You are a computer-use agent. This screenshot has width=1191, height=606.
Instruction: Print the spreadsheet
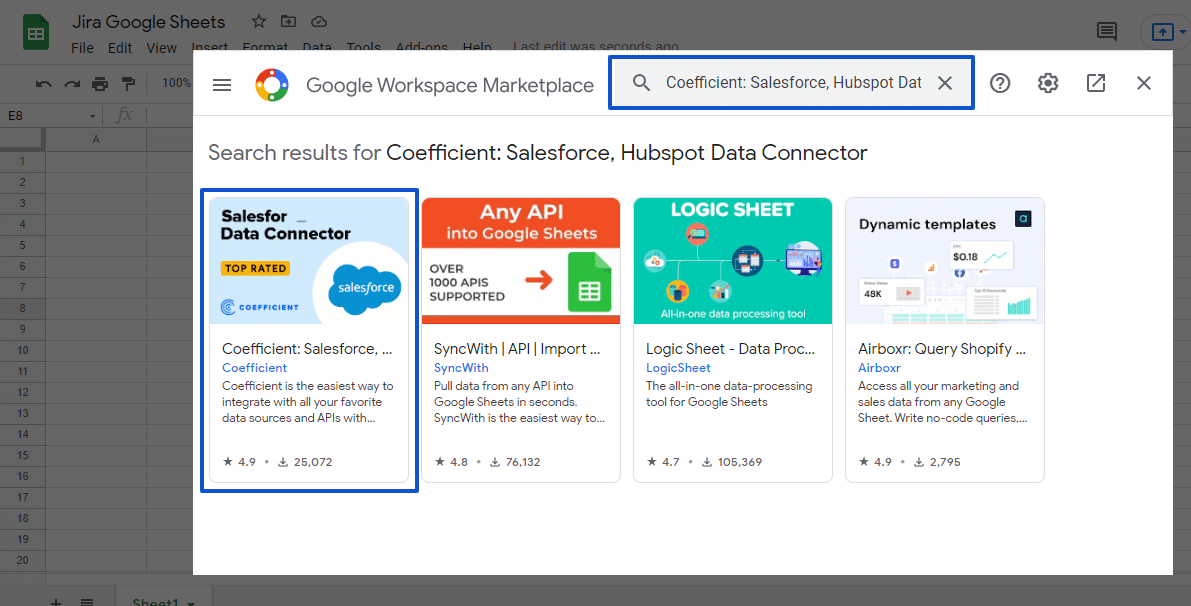tap(100, 84)
